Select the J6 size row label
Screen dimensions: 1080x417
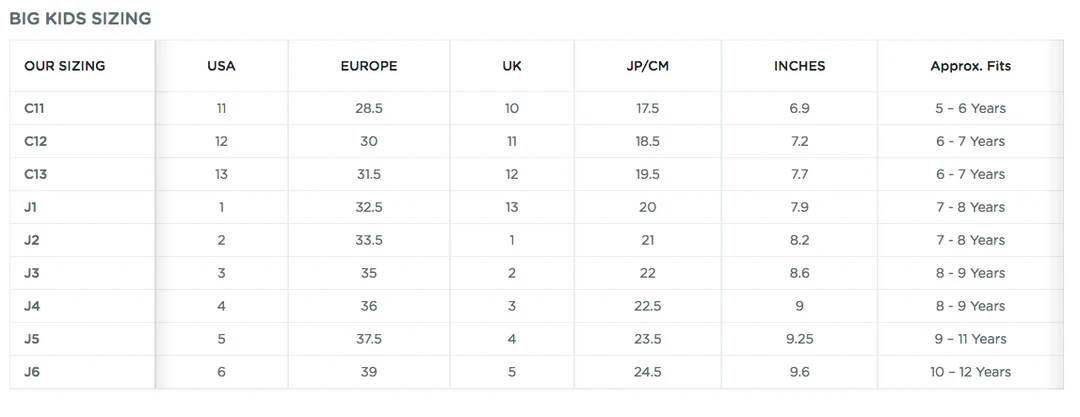[x=32, y=372]
